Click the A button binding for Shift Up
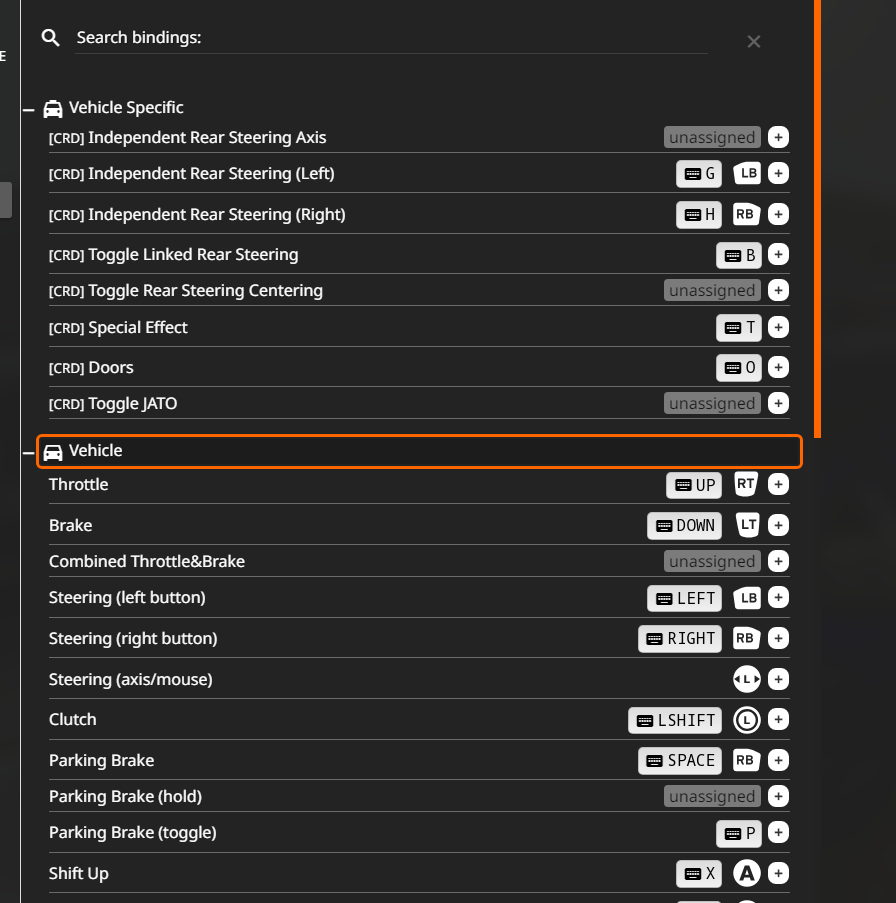 coord(747,873)
